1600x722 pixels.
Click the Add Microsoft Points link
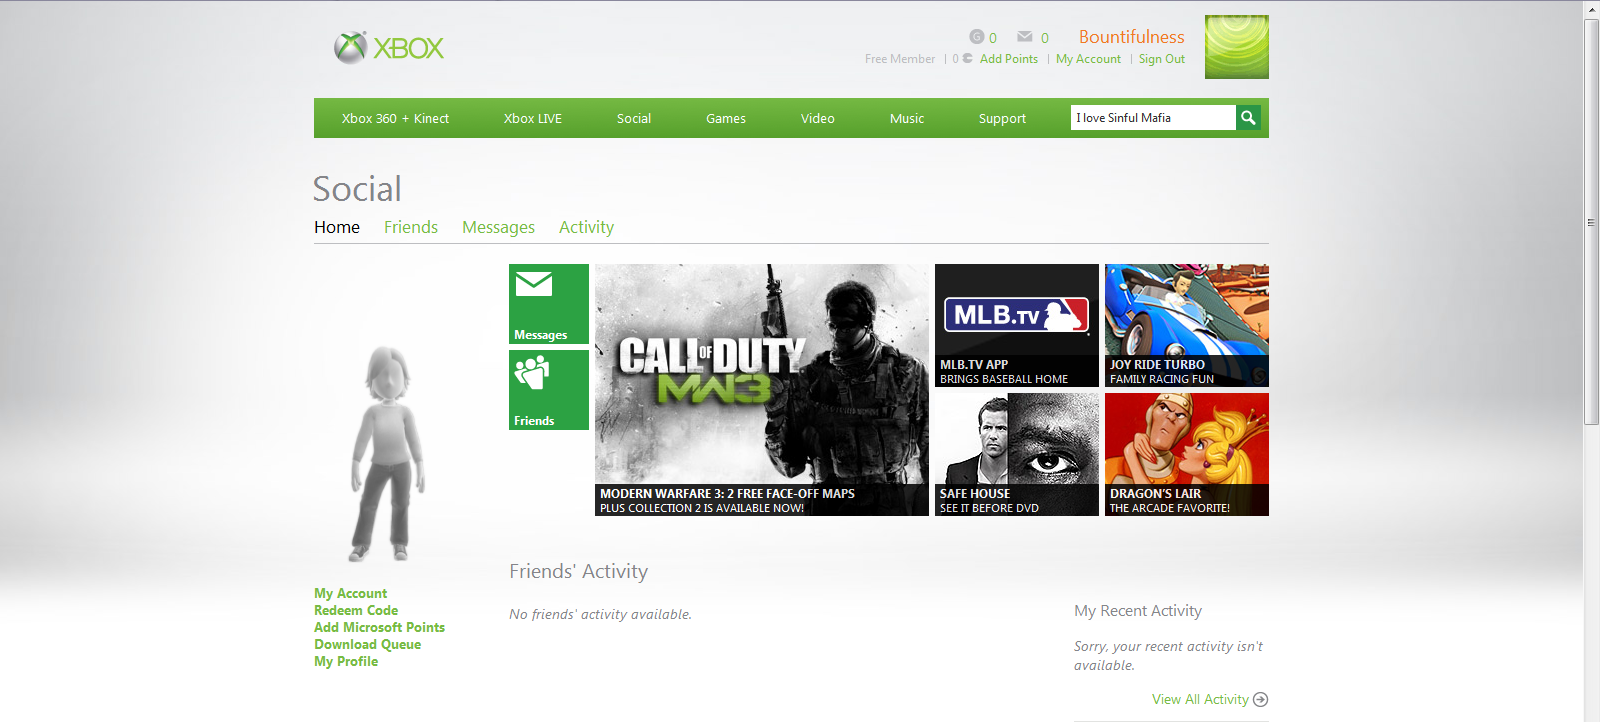379,627
